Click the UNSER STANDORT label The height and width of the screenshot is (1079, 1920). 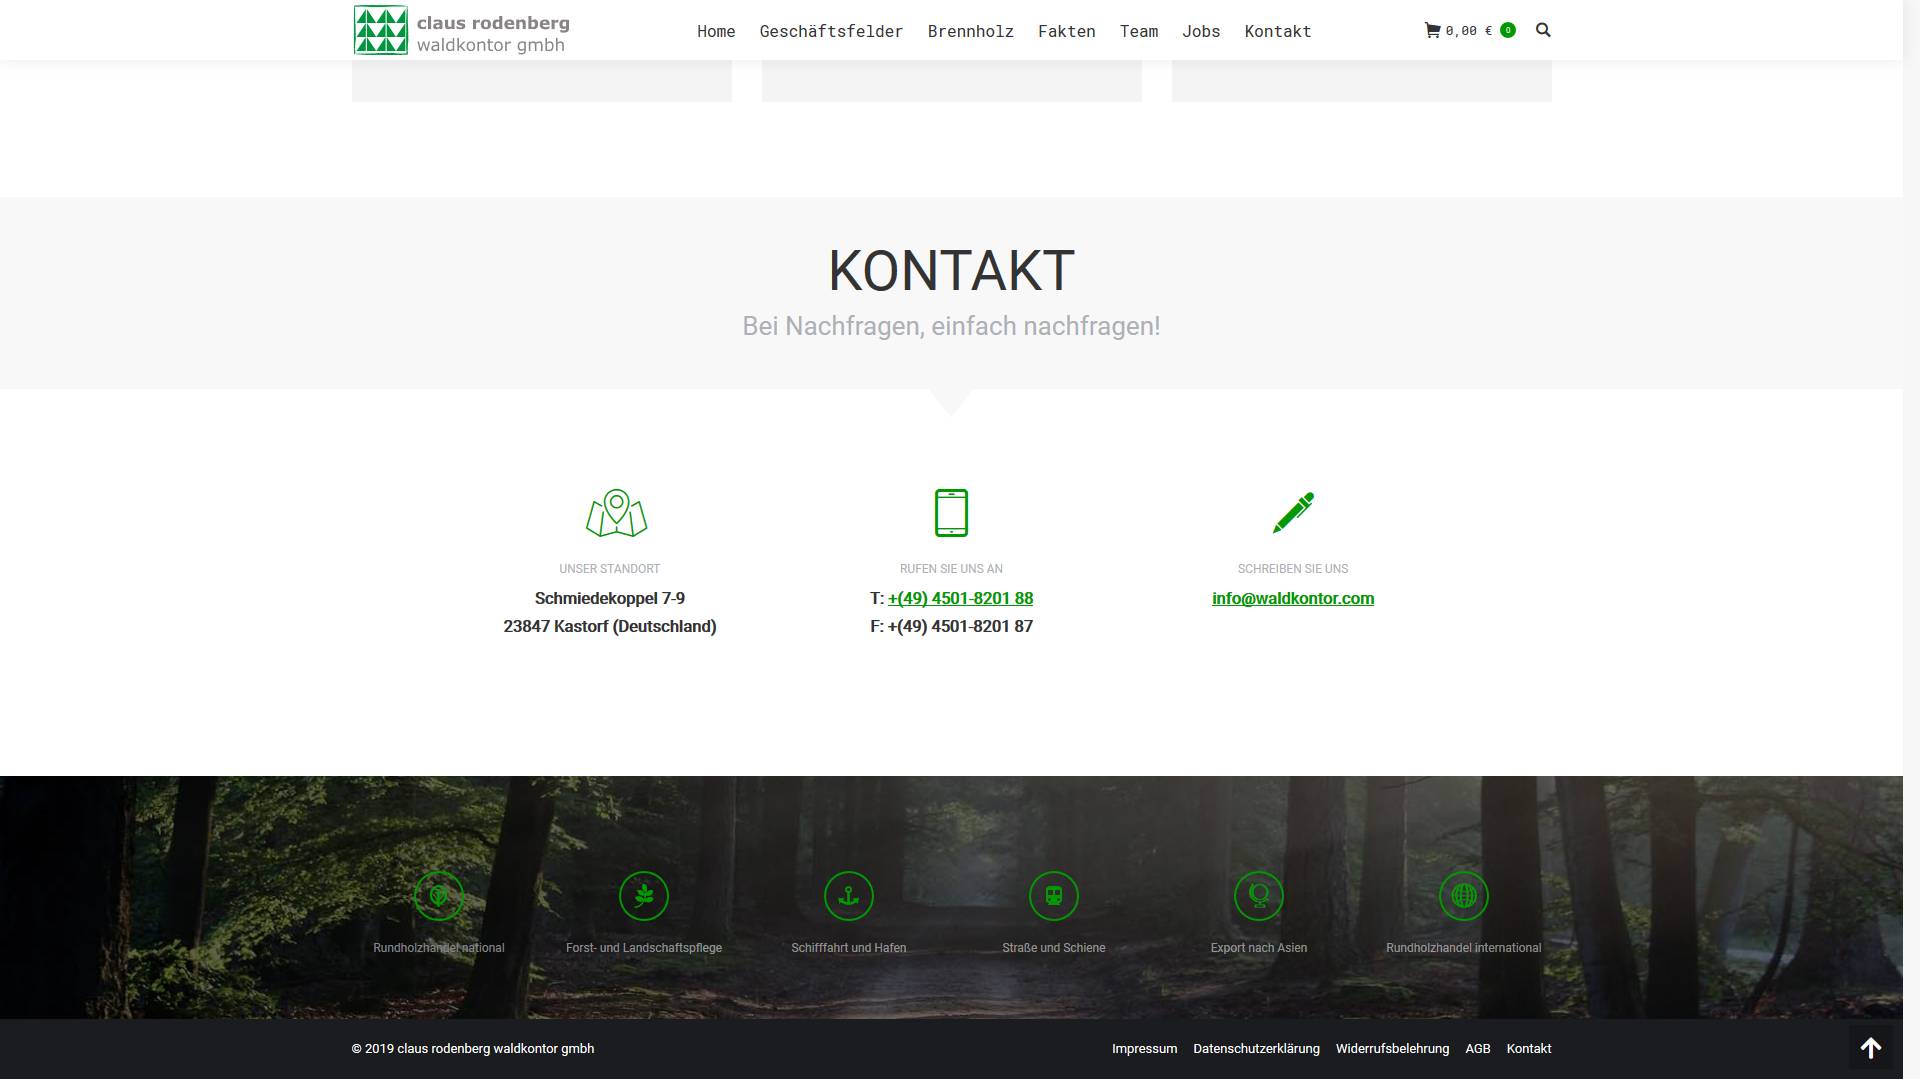click(x=610, y=569)
